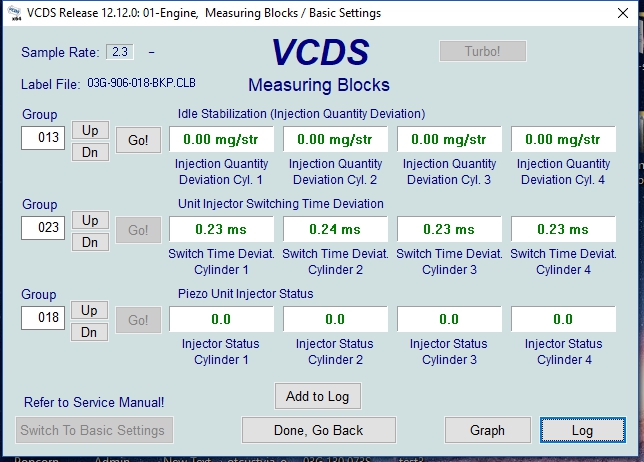Select Injector Status Cylinder 4 value

click(x=563, y=319)
